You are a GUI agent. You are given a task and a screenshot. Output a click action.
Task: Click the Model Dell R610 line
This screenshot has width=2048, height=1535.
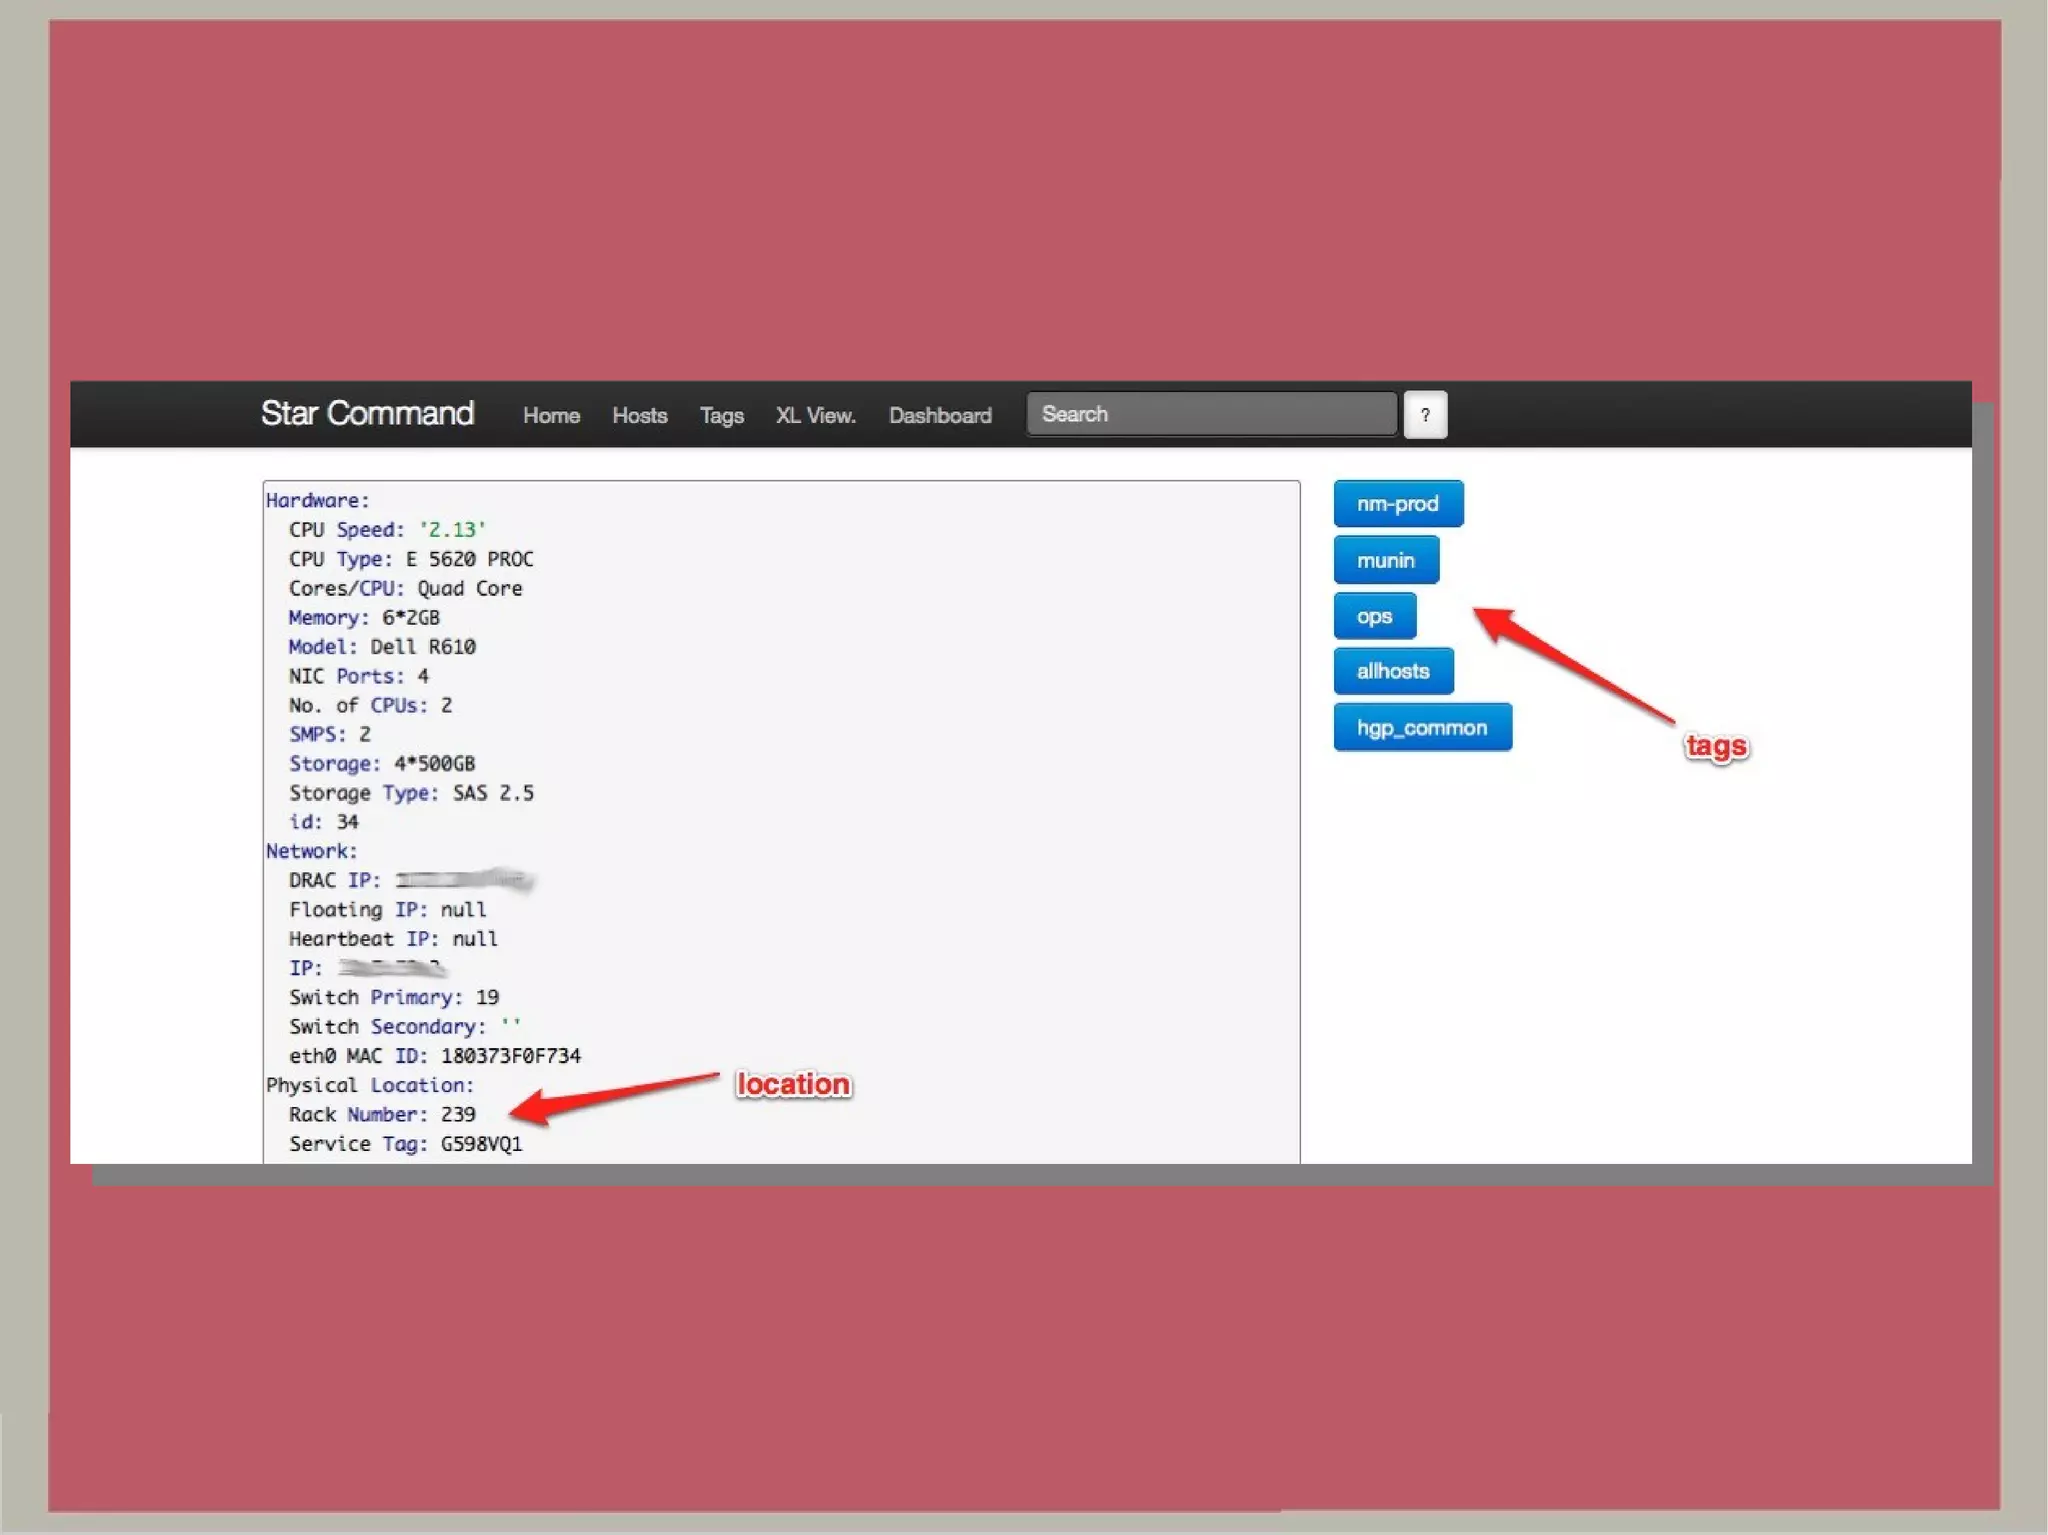[382, 647]
